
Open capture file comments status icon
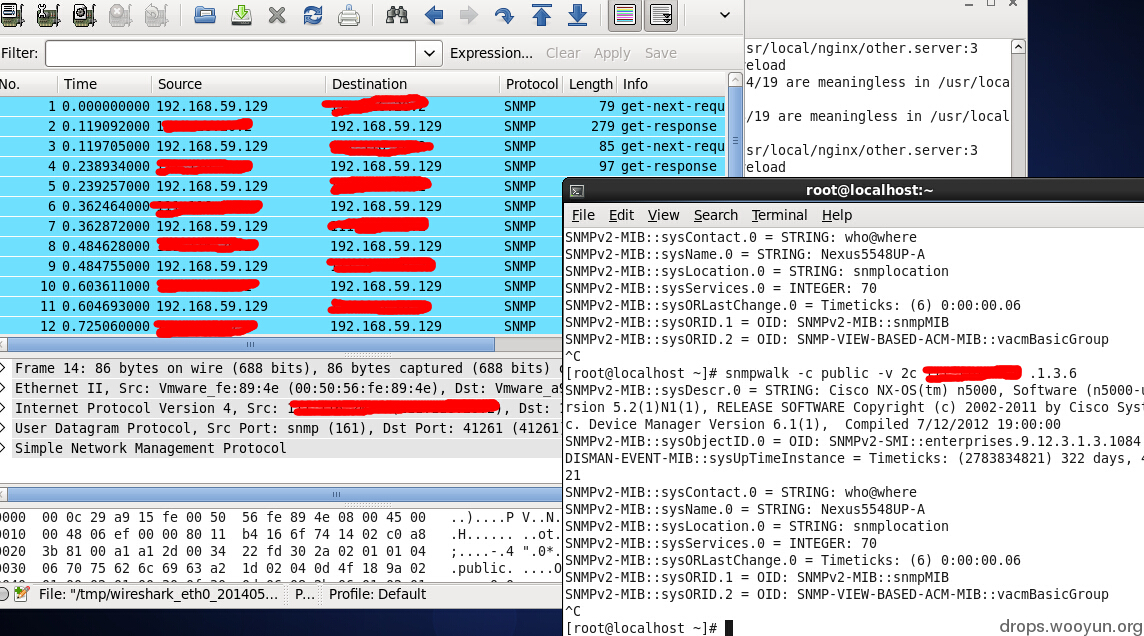click(x=22, y=594)
